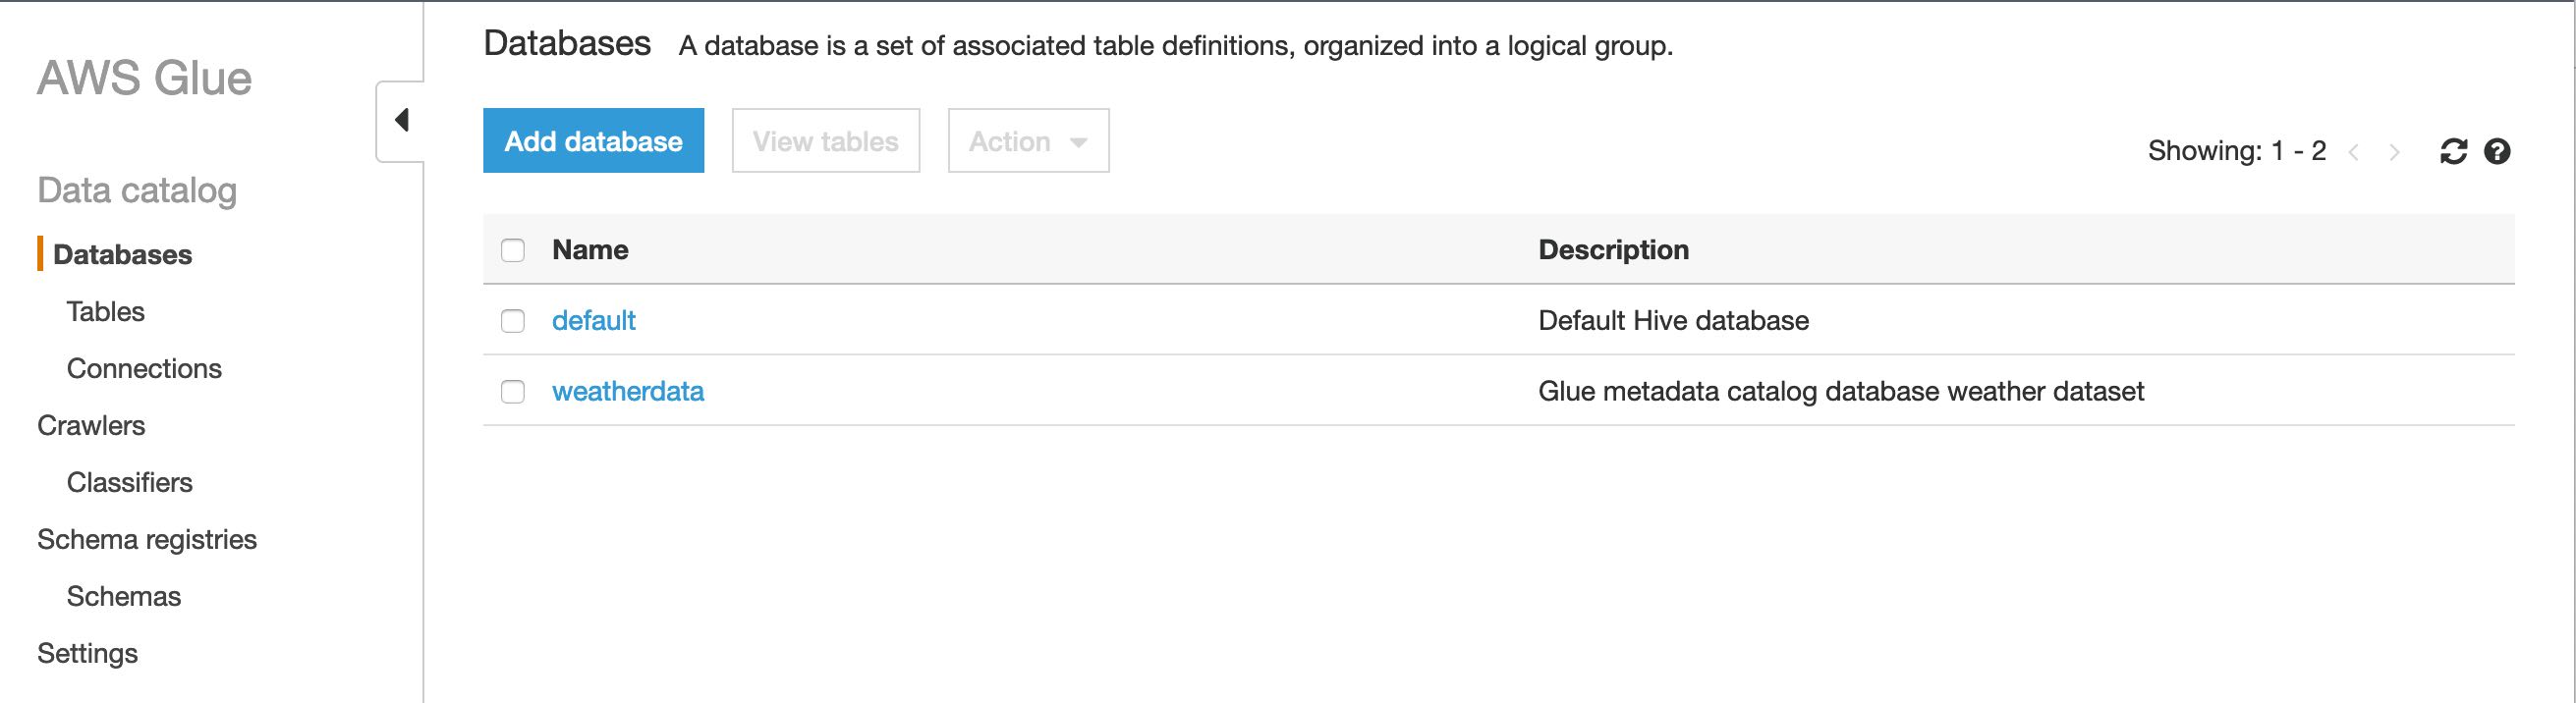Screen dimensions: 2576x703
Task: Toggle the select-all checkbox in header
Action: pyautogui.click(x=513, y=250)
